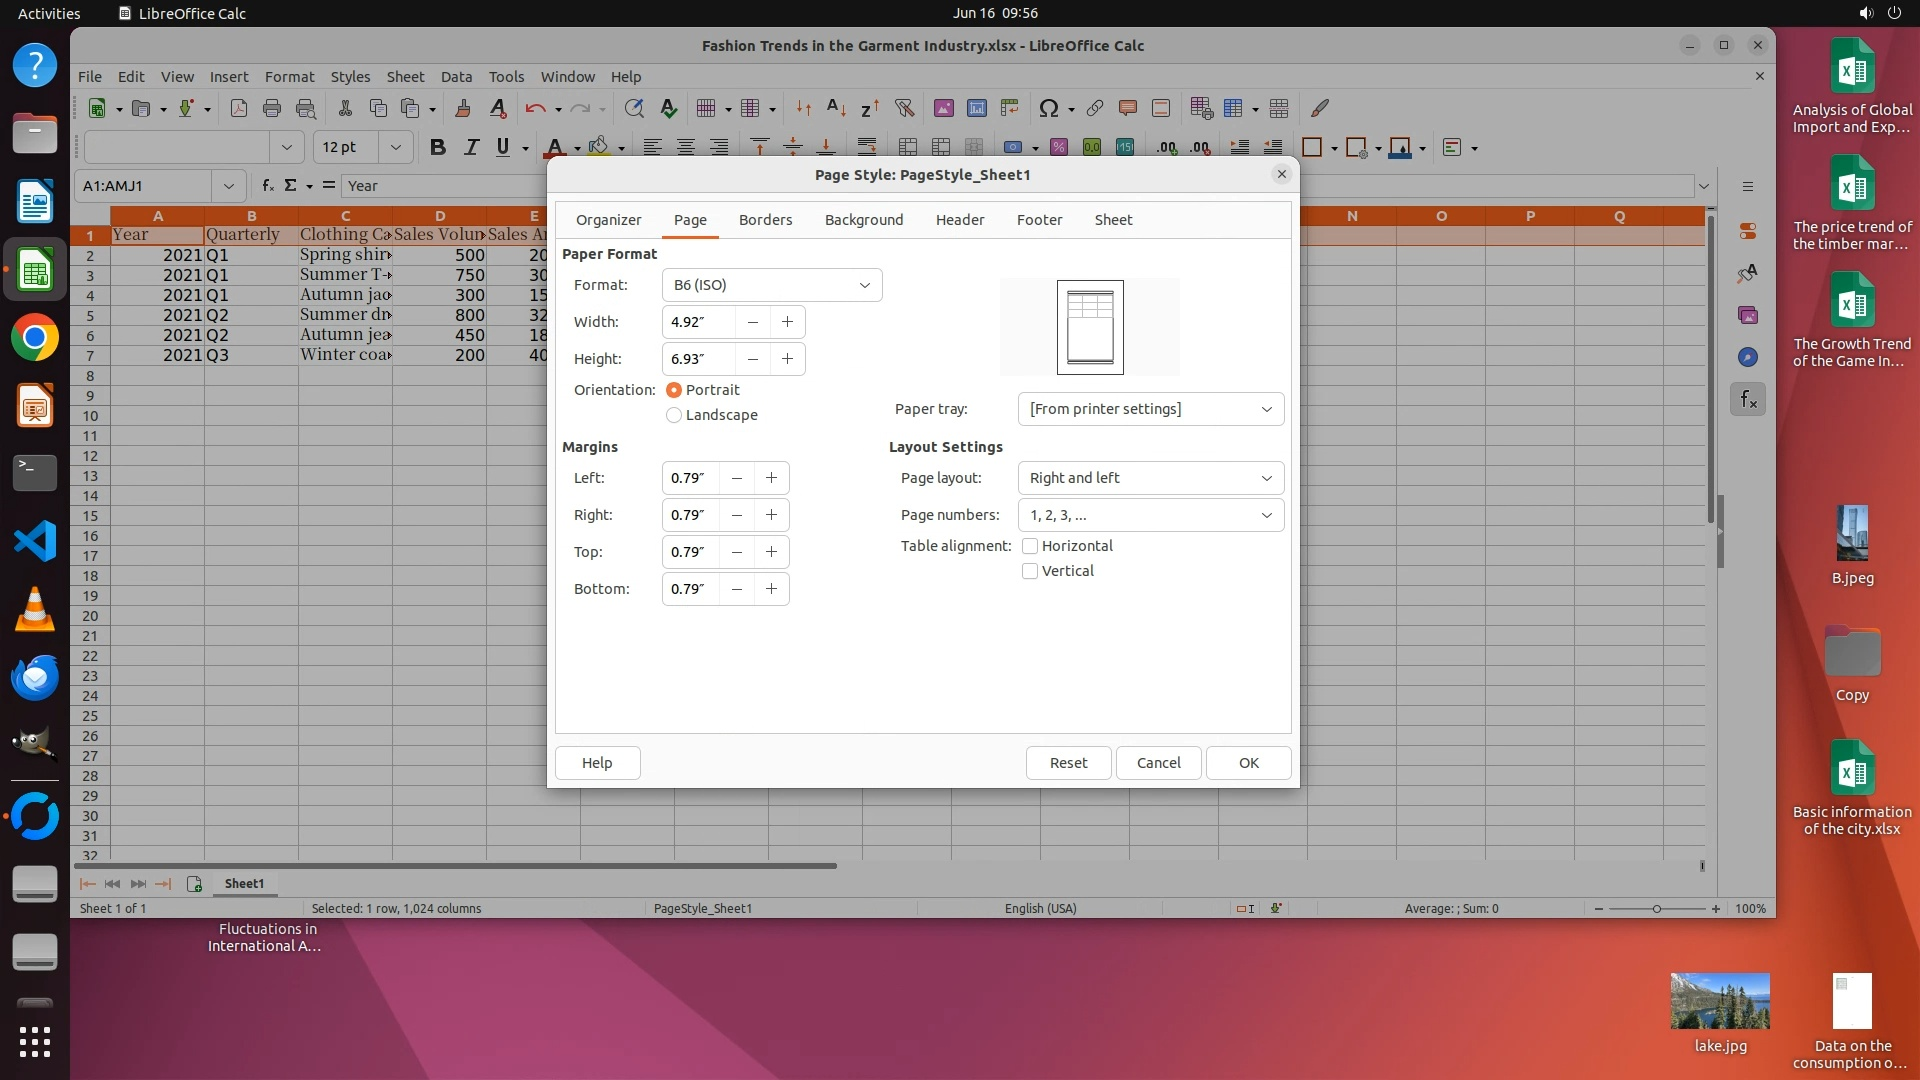
Task: Click the Export as PDF icon
Action: (x=238, y=108)
